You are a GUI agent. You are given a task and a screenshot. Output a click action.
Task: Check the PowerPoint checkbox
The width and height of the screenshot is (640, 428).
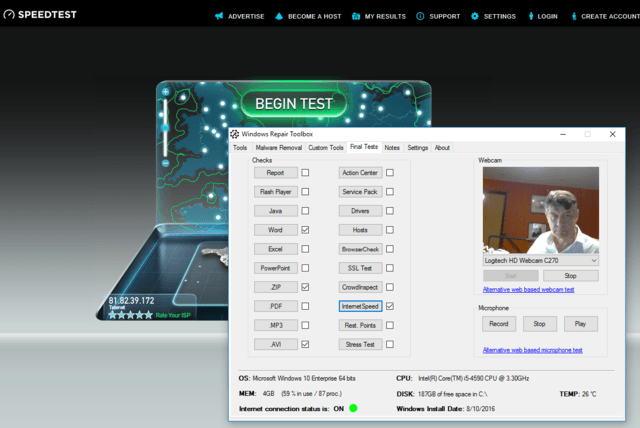click(305, 268)
